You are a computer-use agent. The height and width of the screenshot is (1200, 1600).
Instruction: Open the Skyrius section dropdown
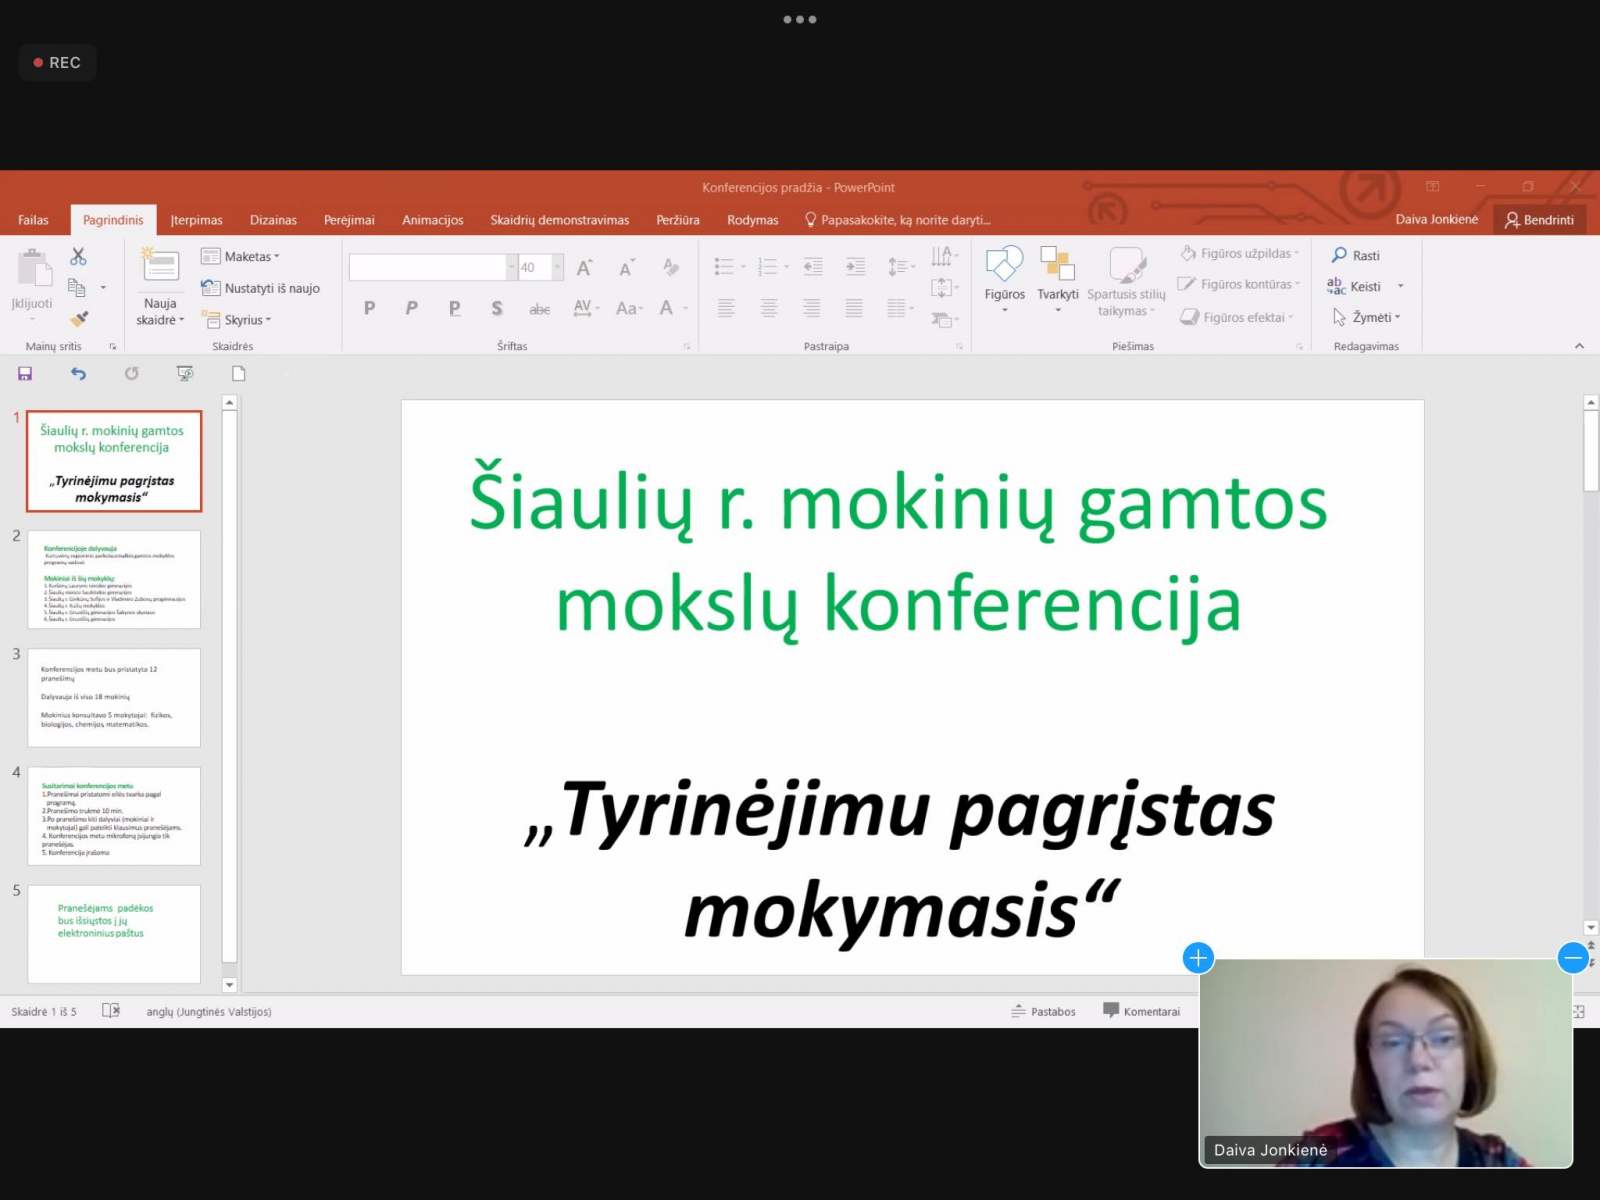coord(236,320)
